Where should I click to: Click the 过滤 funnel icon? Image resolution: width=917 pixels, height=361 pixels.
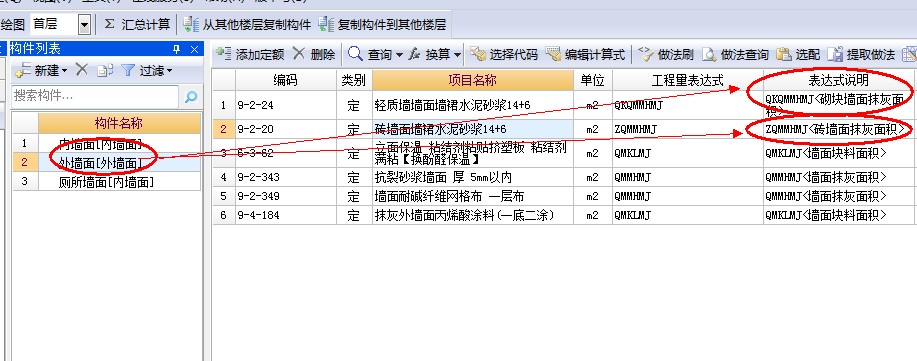point(127,71)
